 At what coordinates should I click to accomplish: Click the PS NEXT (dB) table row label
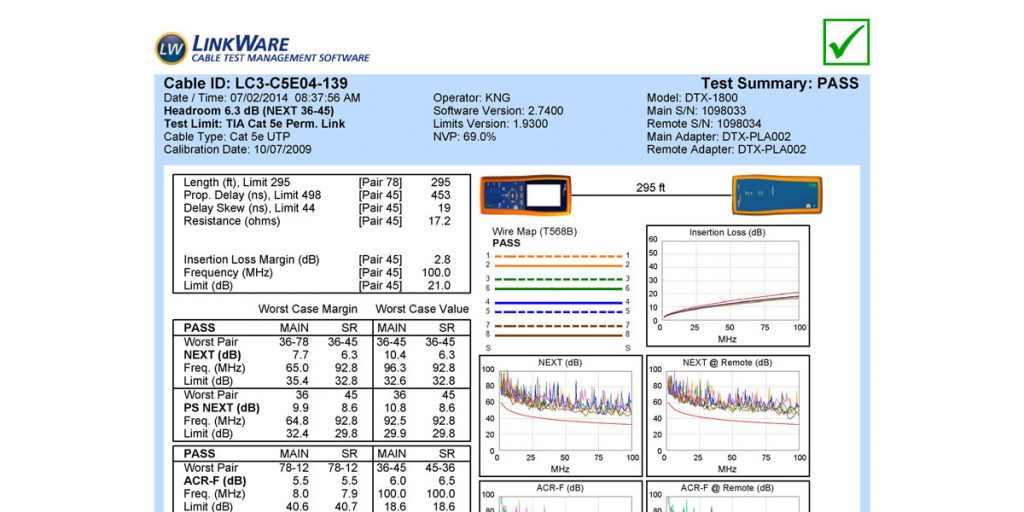click(x=221, y=408)
